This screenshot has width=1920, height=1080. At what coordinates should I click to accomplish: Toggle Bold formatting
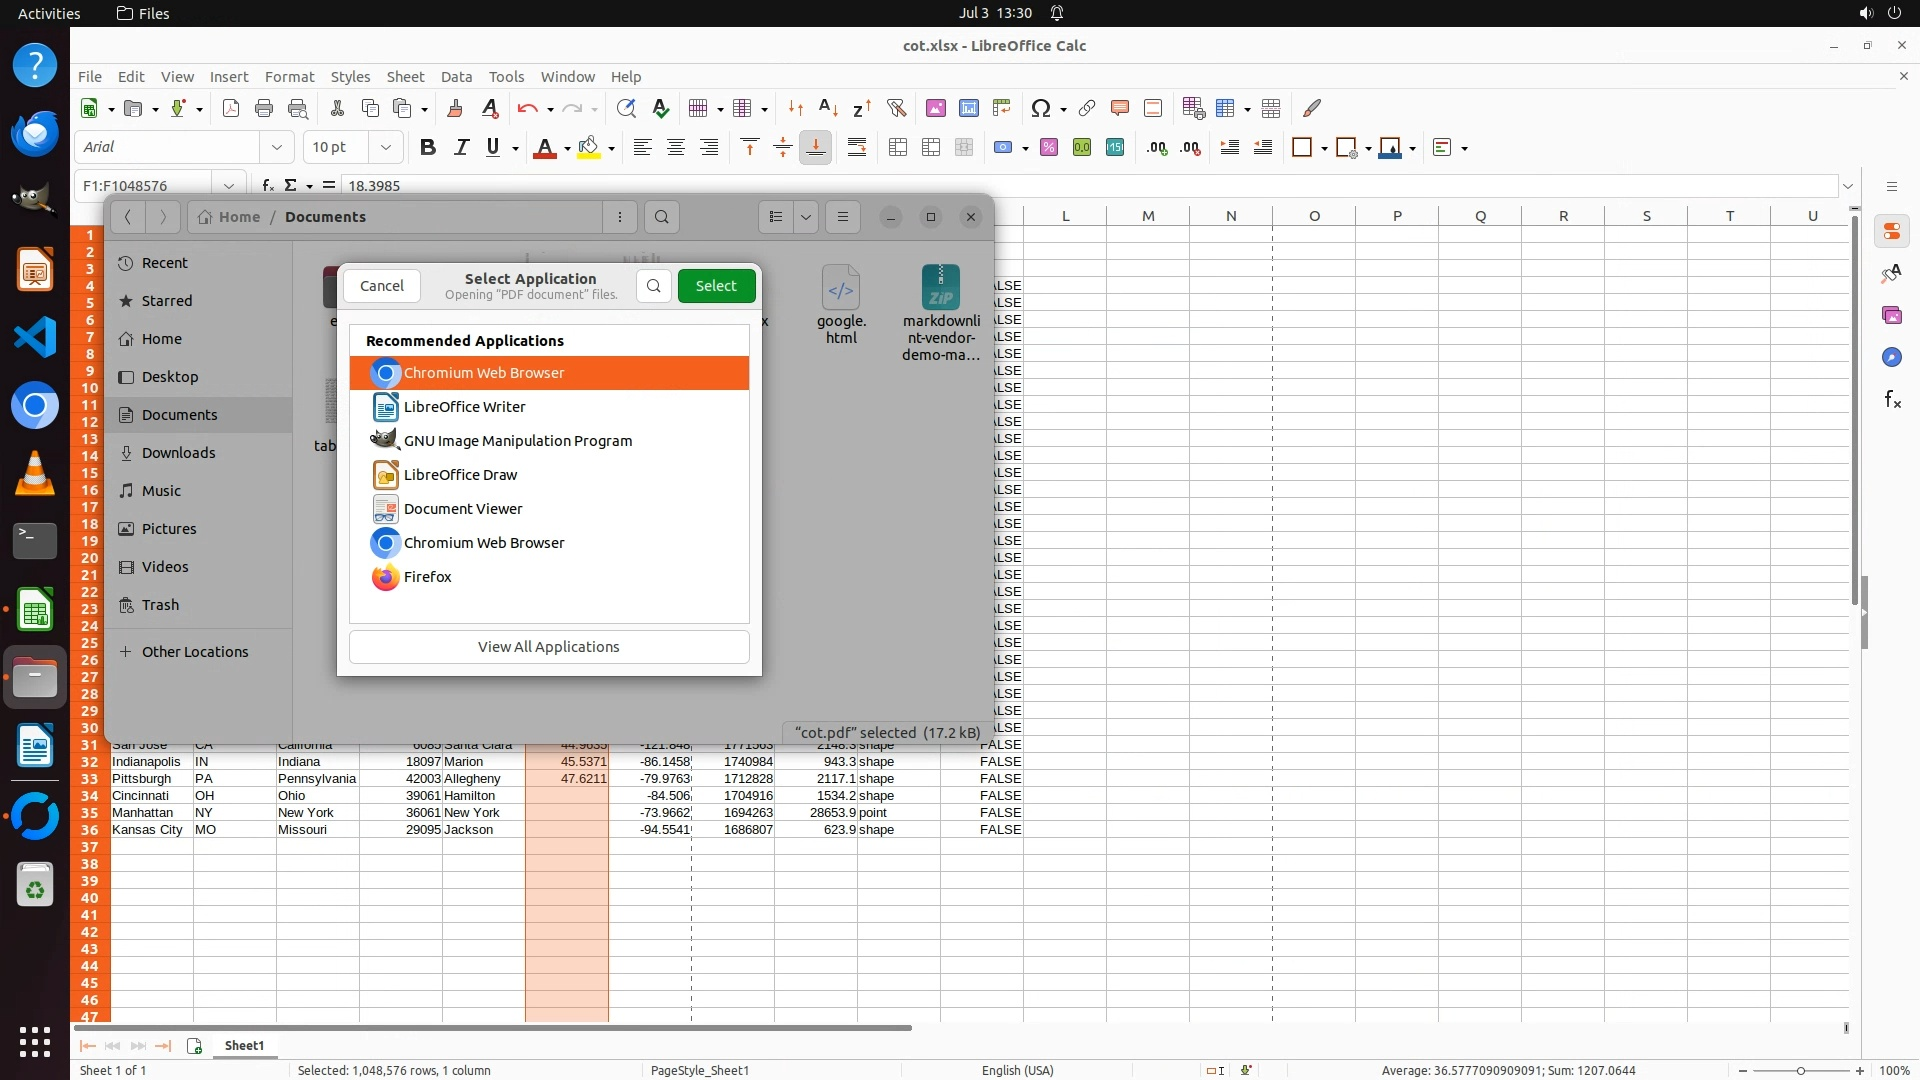[x=428, y=148]
